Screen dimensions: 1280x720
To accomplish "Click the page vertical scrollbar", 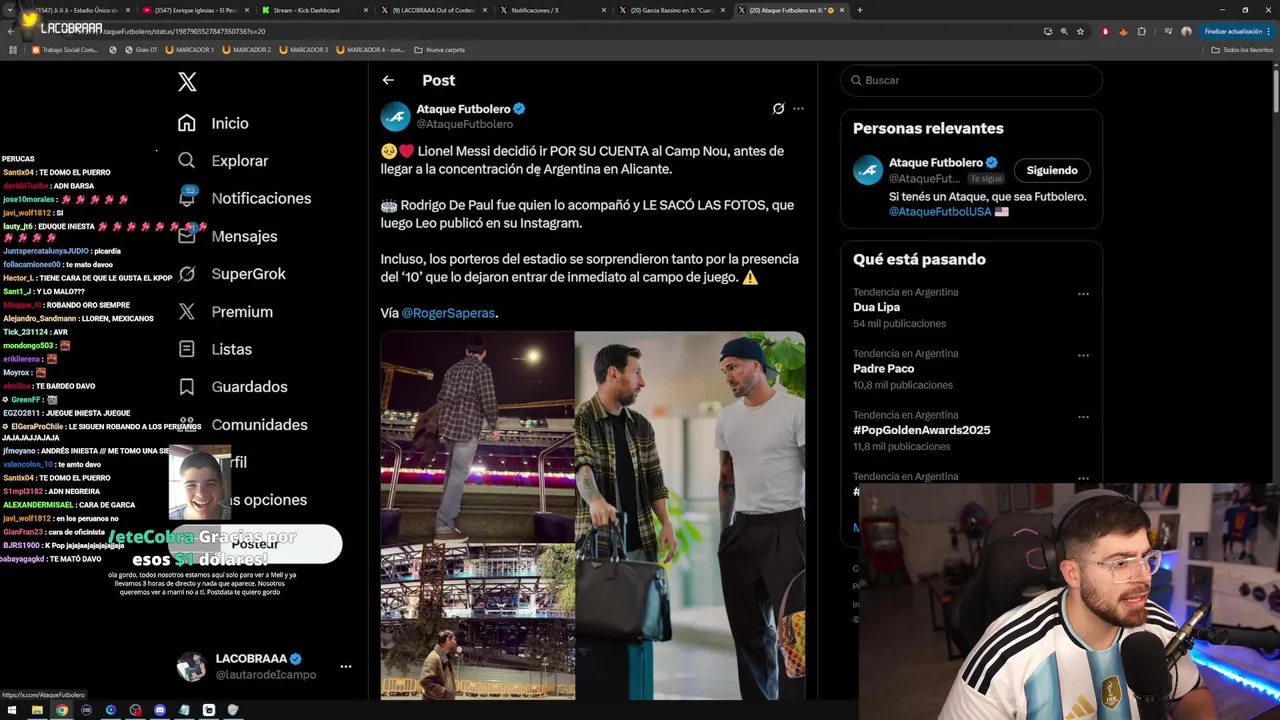I will [x=1276, y=90].
